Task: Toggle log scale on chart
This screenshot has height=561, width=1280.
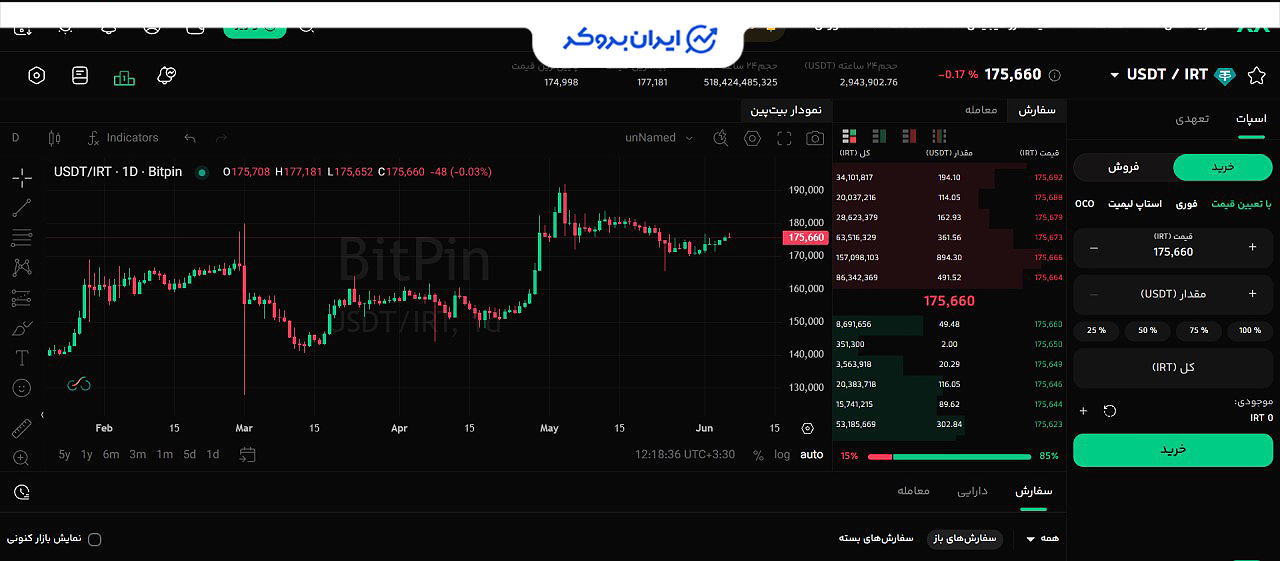Action: [782, 455]
